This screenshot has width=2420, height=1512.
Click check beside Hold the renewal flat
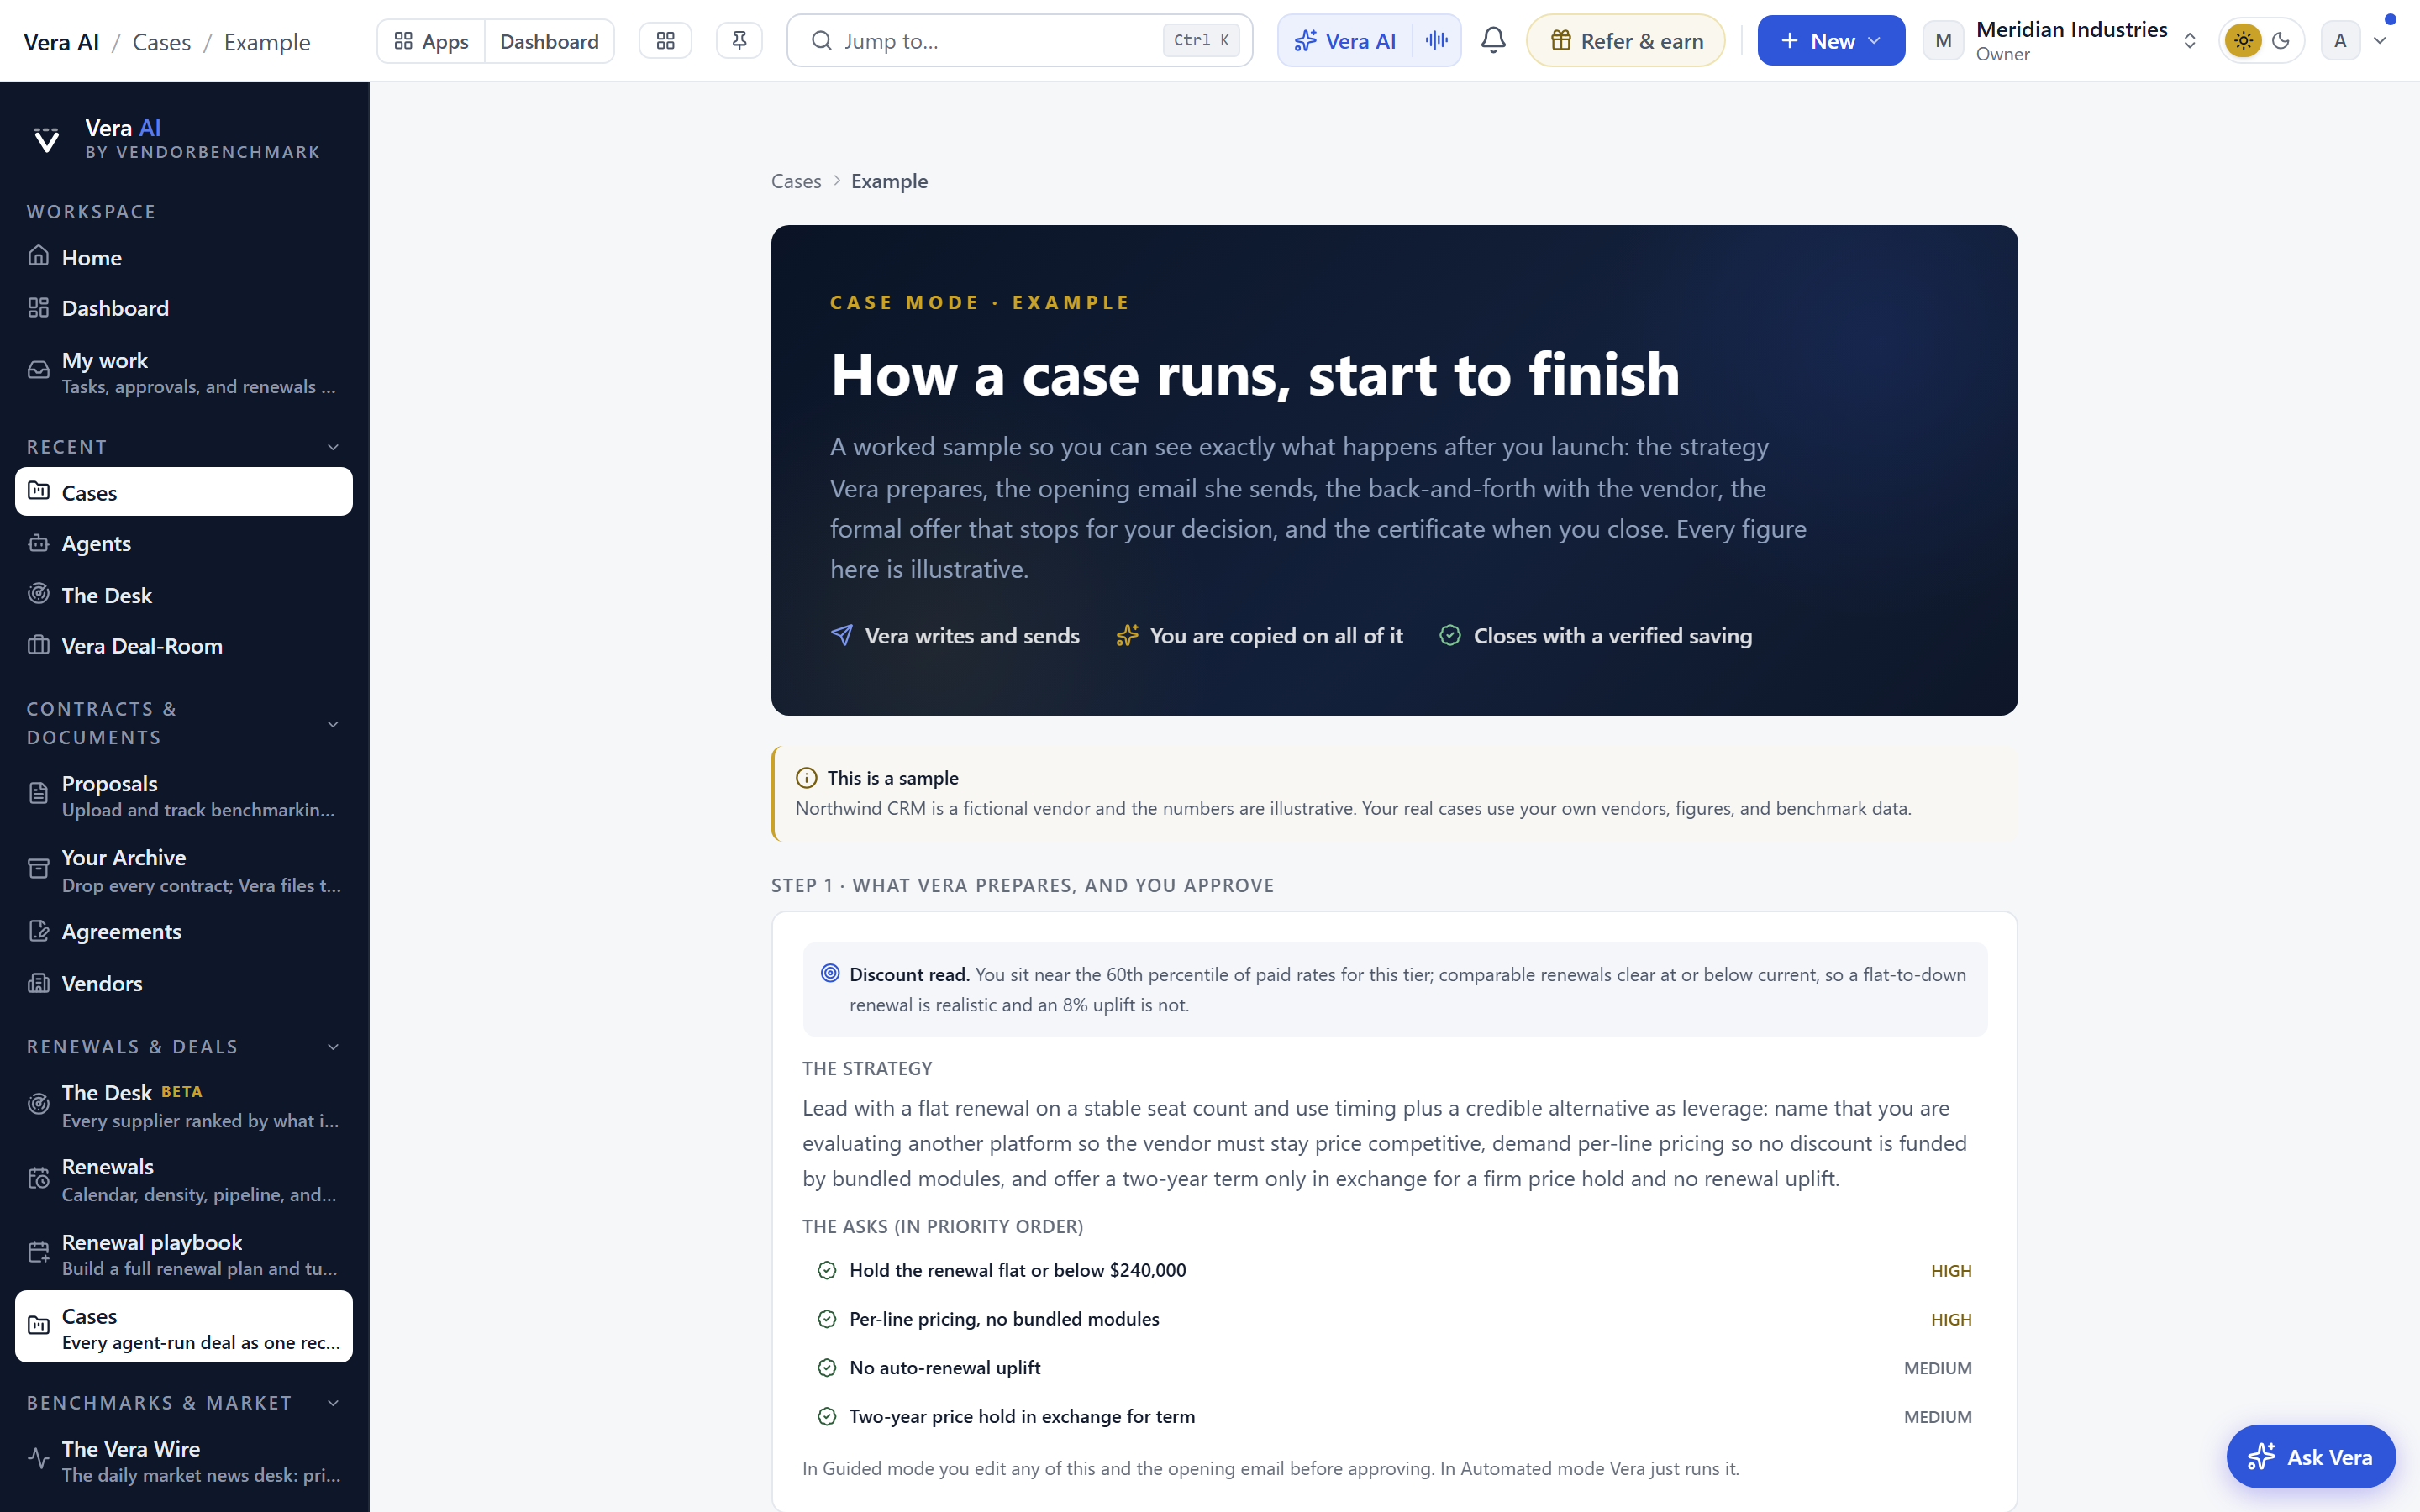tap(827, 1270)
